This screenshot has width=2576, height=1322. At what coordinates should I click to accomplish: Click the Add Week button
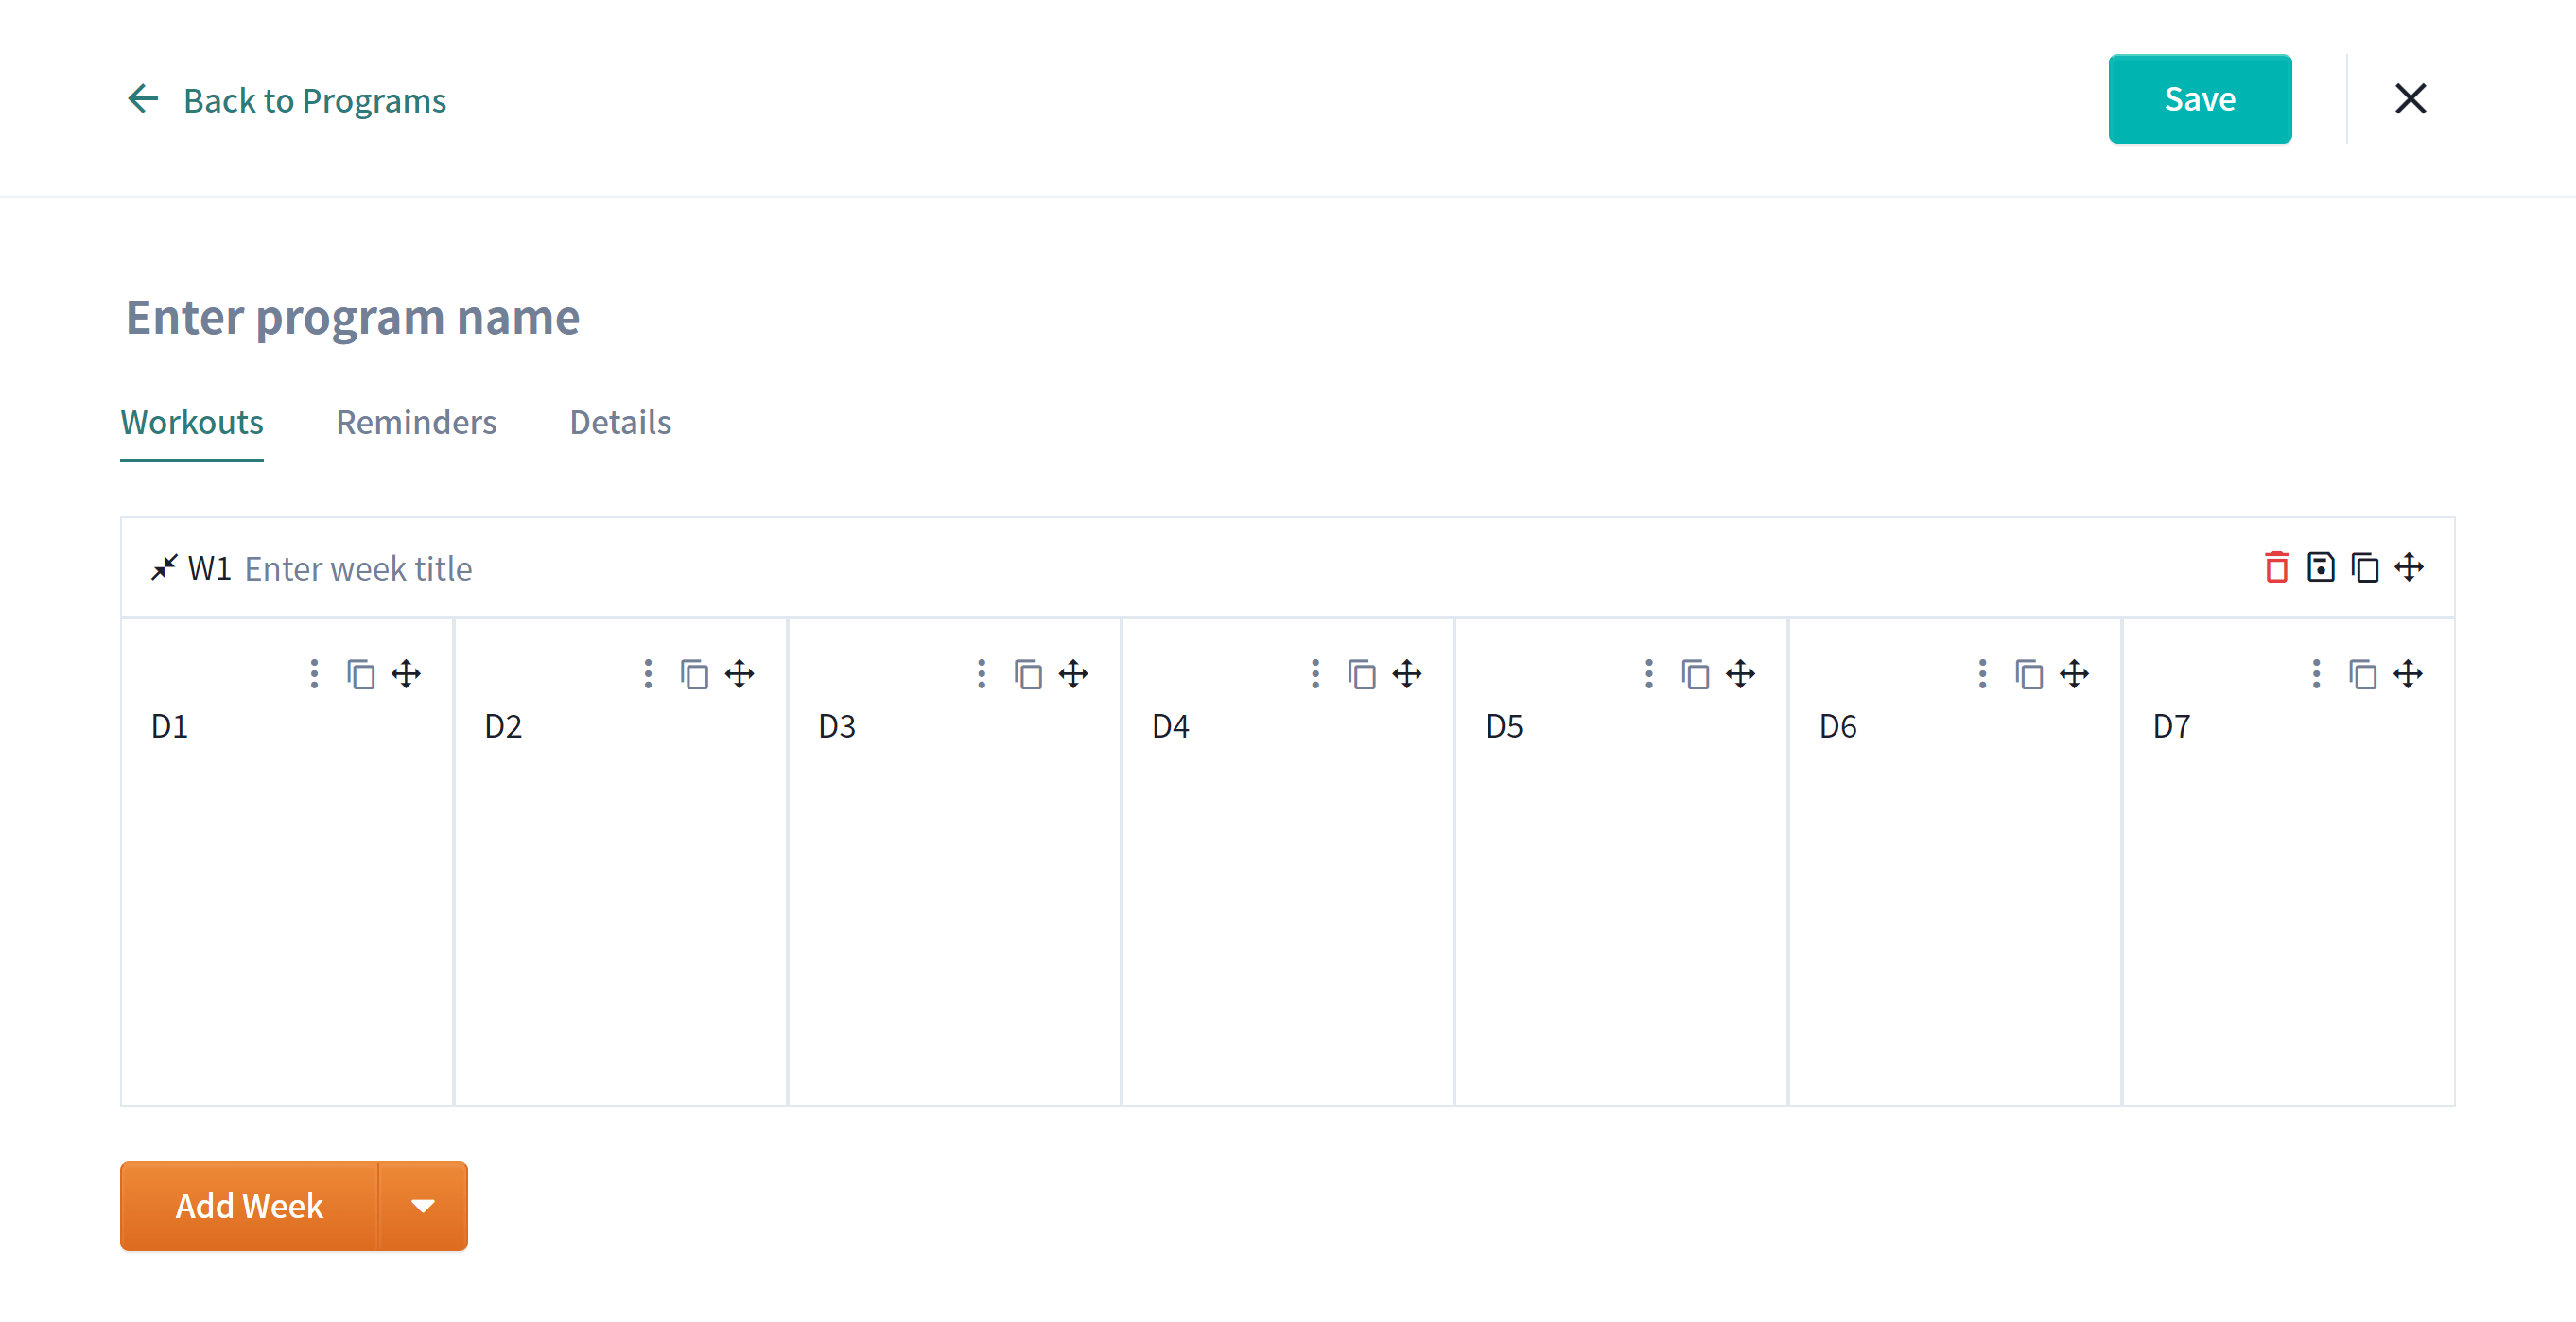click(x=249, y=1206)
